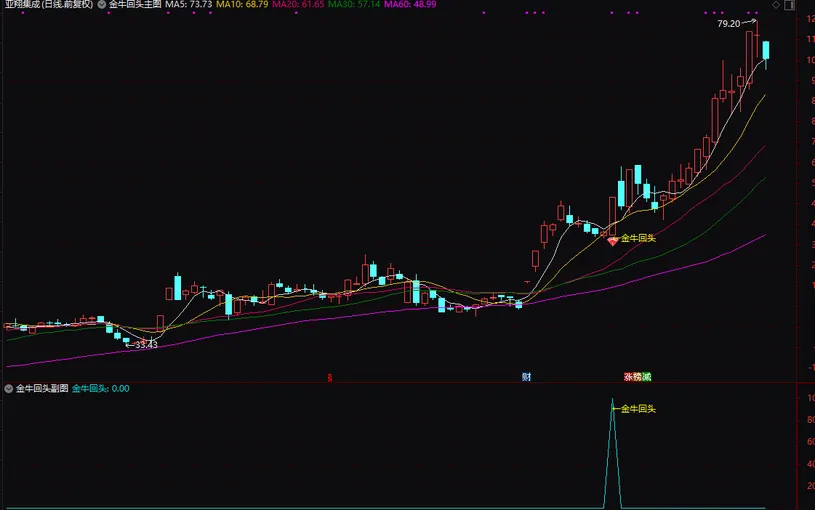Click the MA60: 48.99 value
815x510 pixels.
tap(410, 4)
